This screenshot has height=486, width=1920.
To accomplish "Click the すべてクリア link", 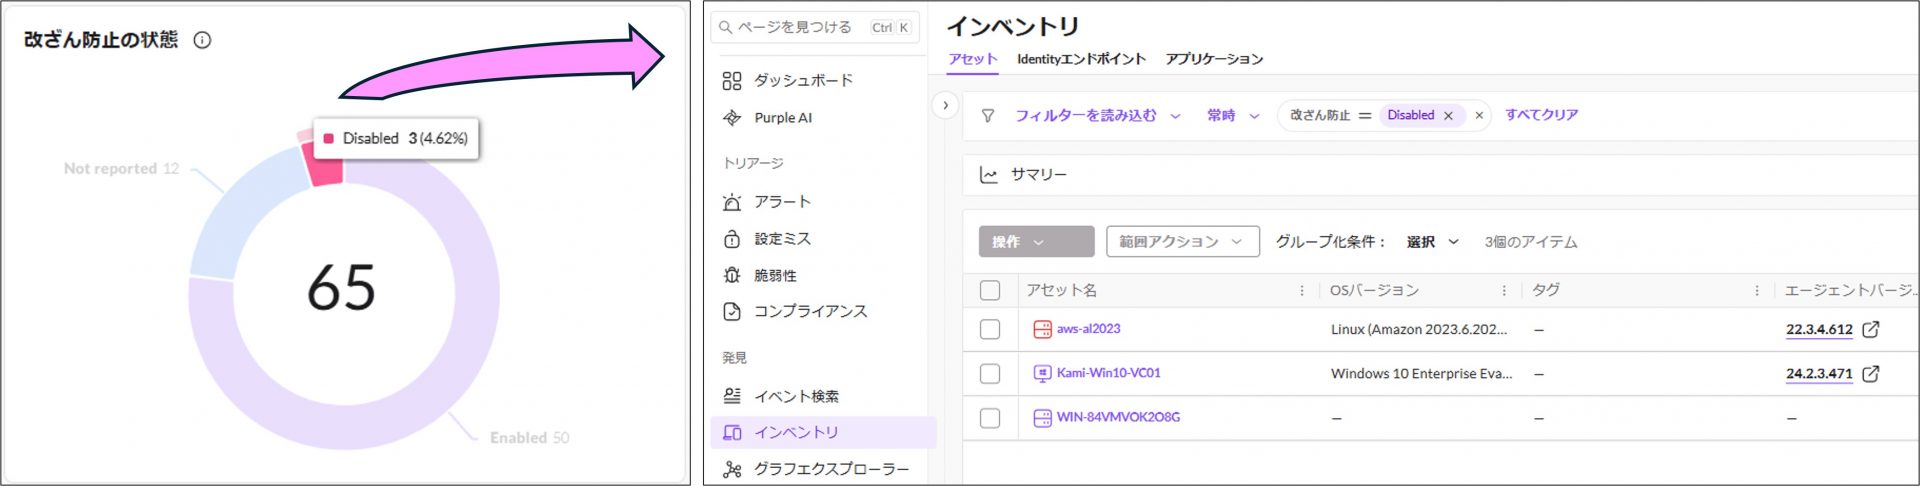I will coord(1541,115).
